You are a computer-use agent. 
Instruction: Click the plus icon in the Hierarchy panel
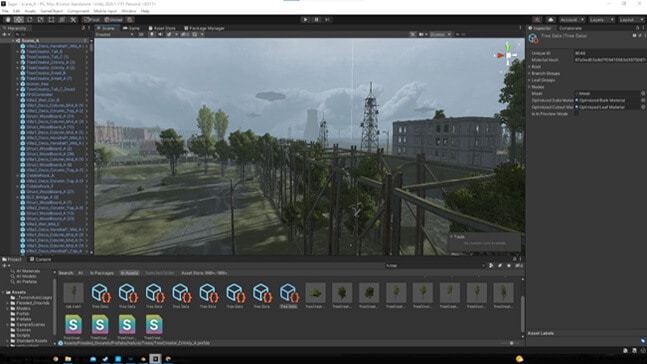5,34
